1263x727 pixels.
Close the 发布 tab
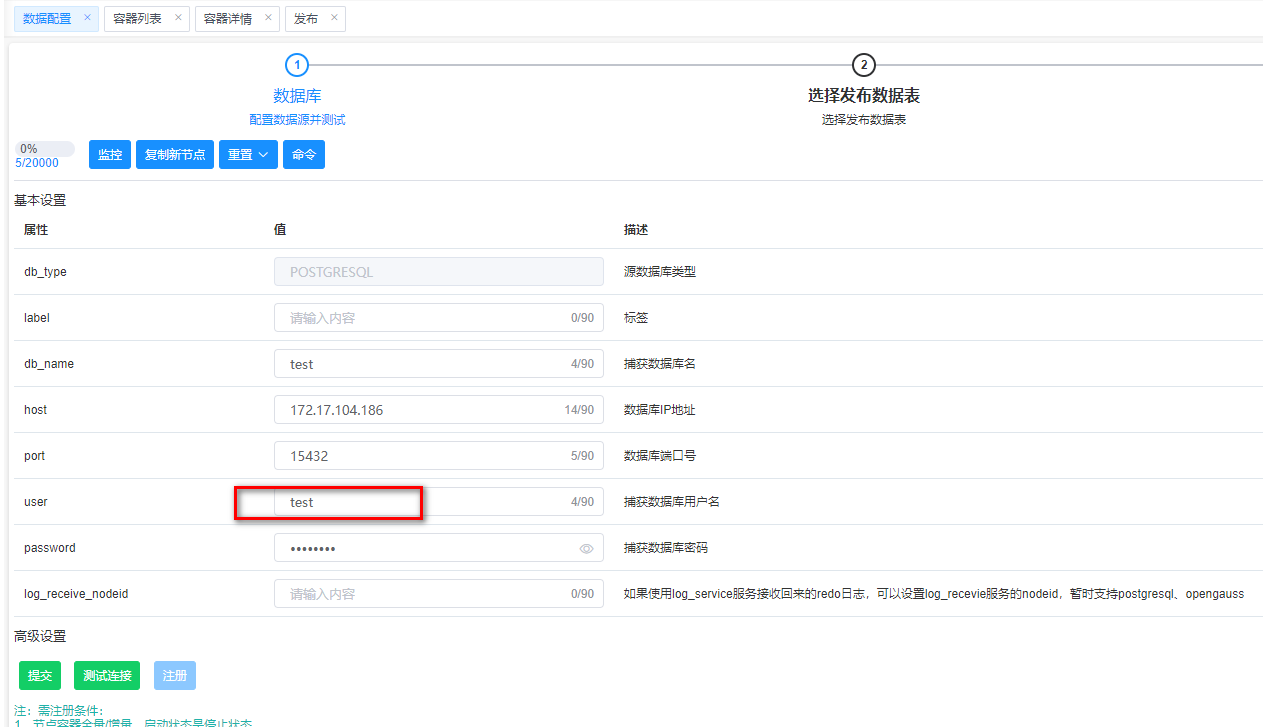[334, 18]
